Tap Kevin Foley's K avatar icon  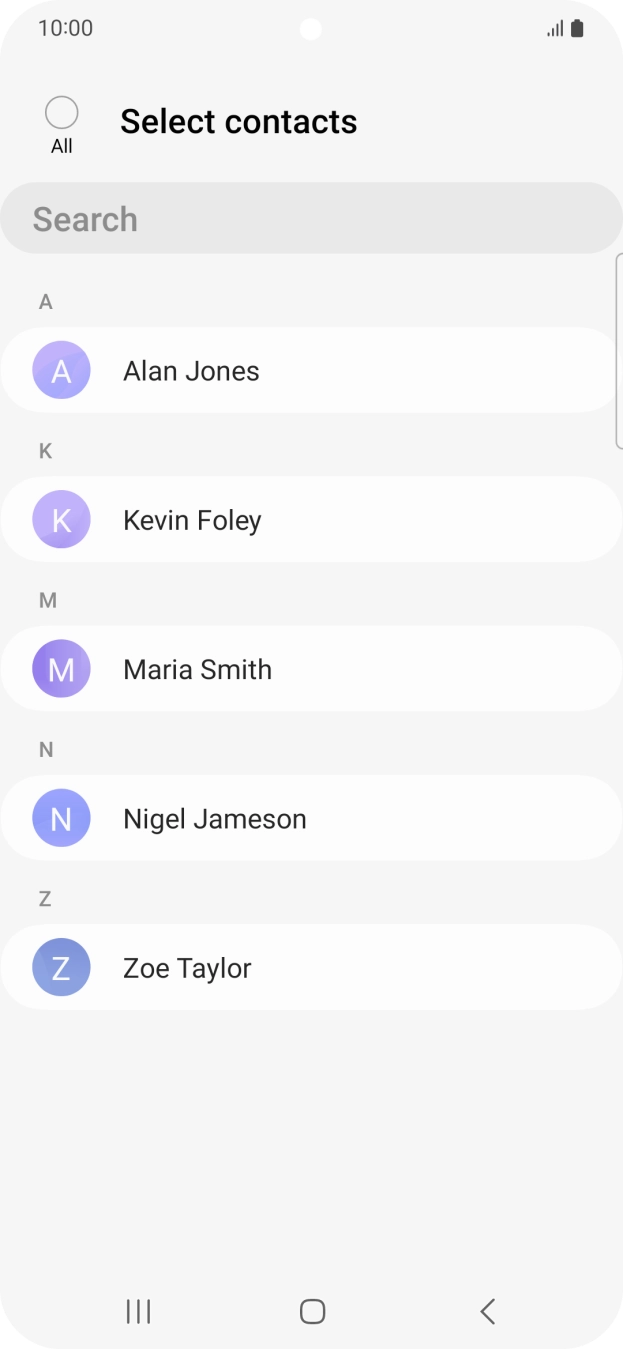point(61,520)
